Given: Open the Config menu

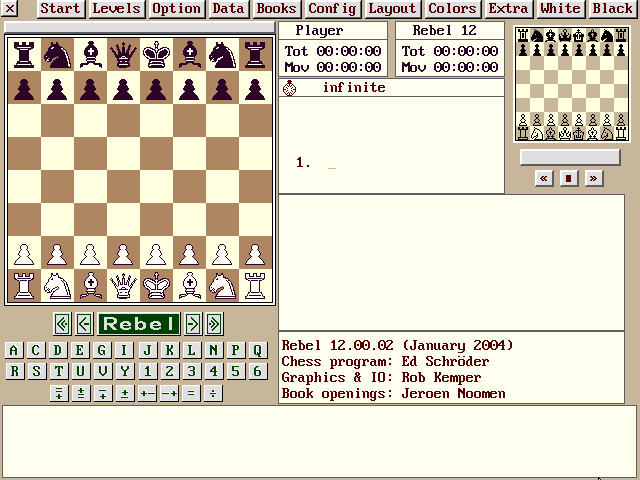Looking at the screenshot, I should (x=333, y=9).
